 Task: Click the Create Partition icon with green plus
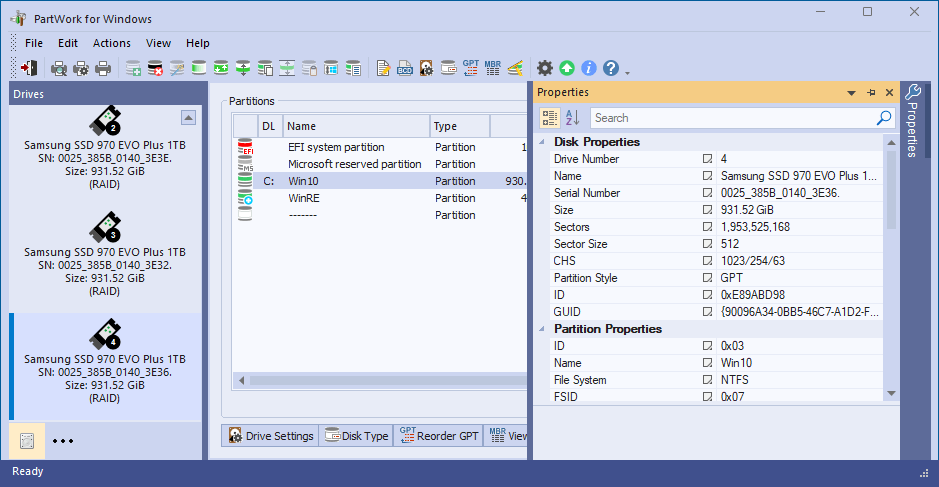click(133, 68)
